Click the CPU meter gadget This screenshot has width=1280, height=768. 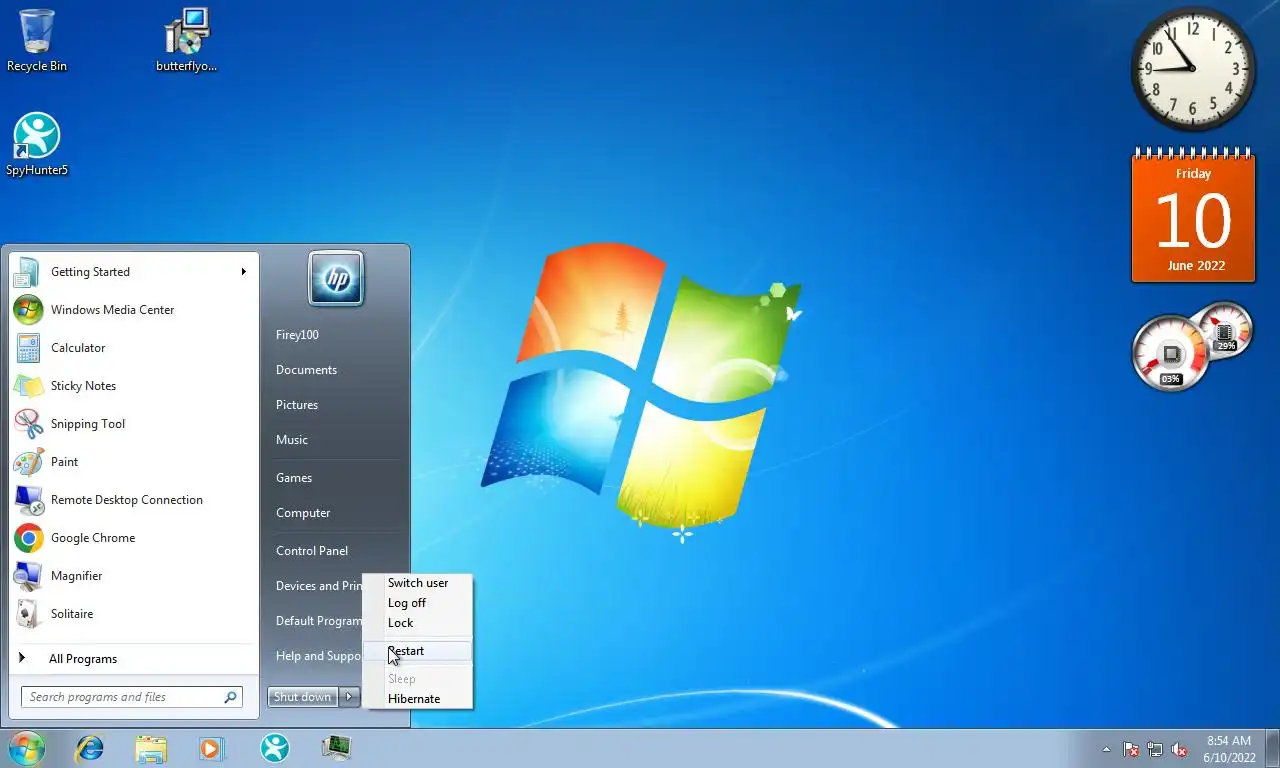1193,346
